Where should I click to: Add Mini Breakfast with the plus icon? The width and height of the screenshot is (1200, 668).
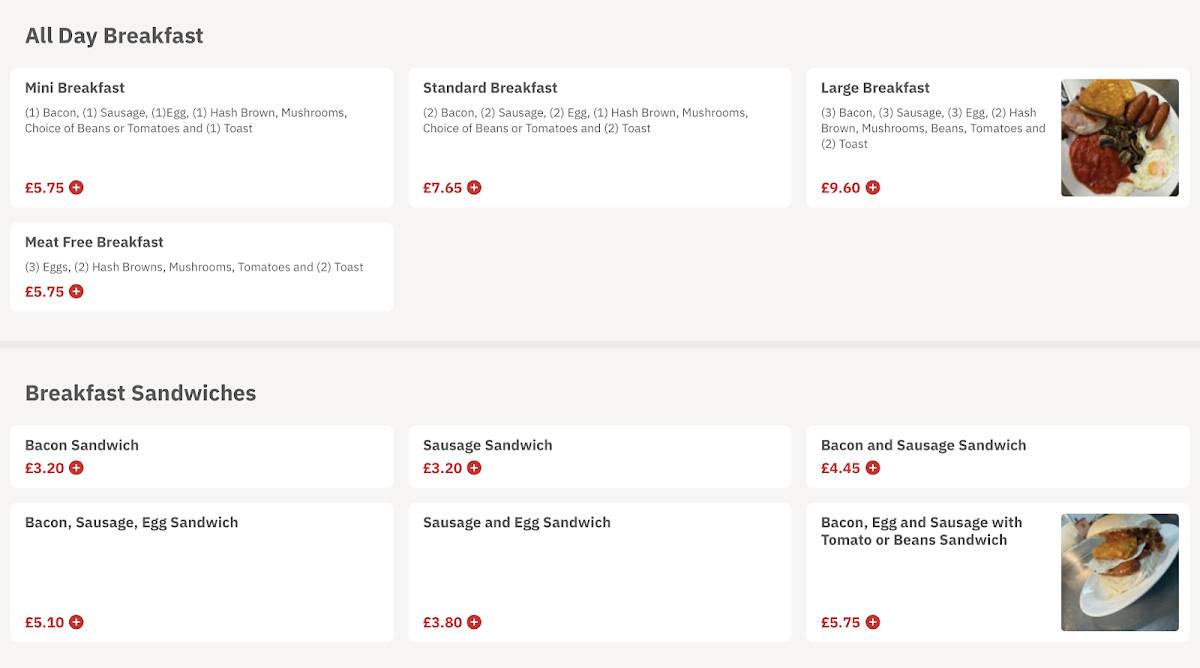pos(76,187)
